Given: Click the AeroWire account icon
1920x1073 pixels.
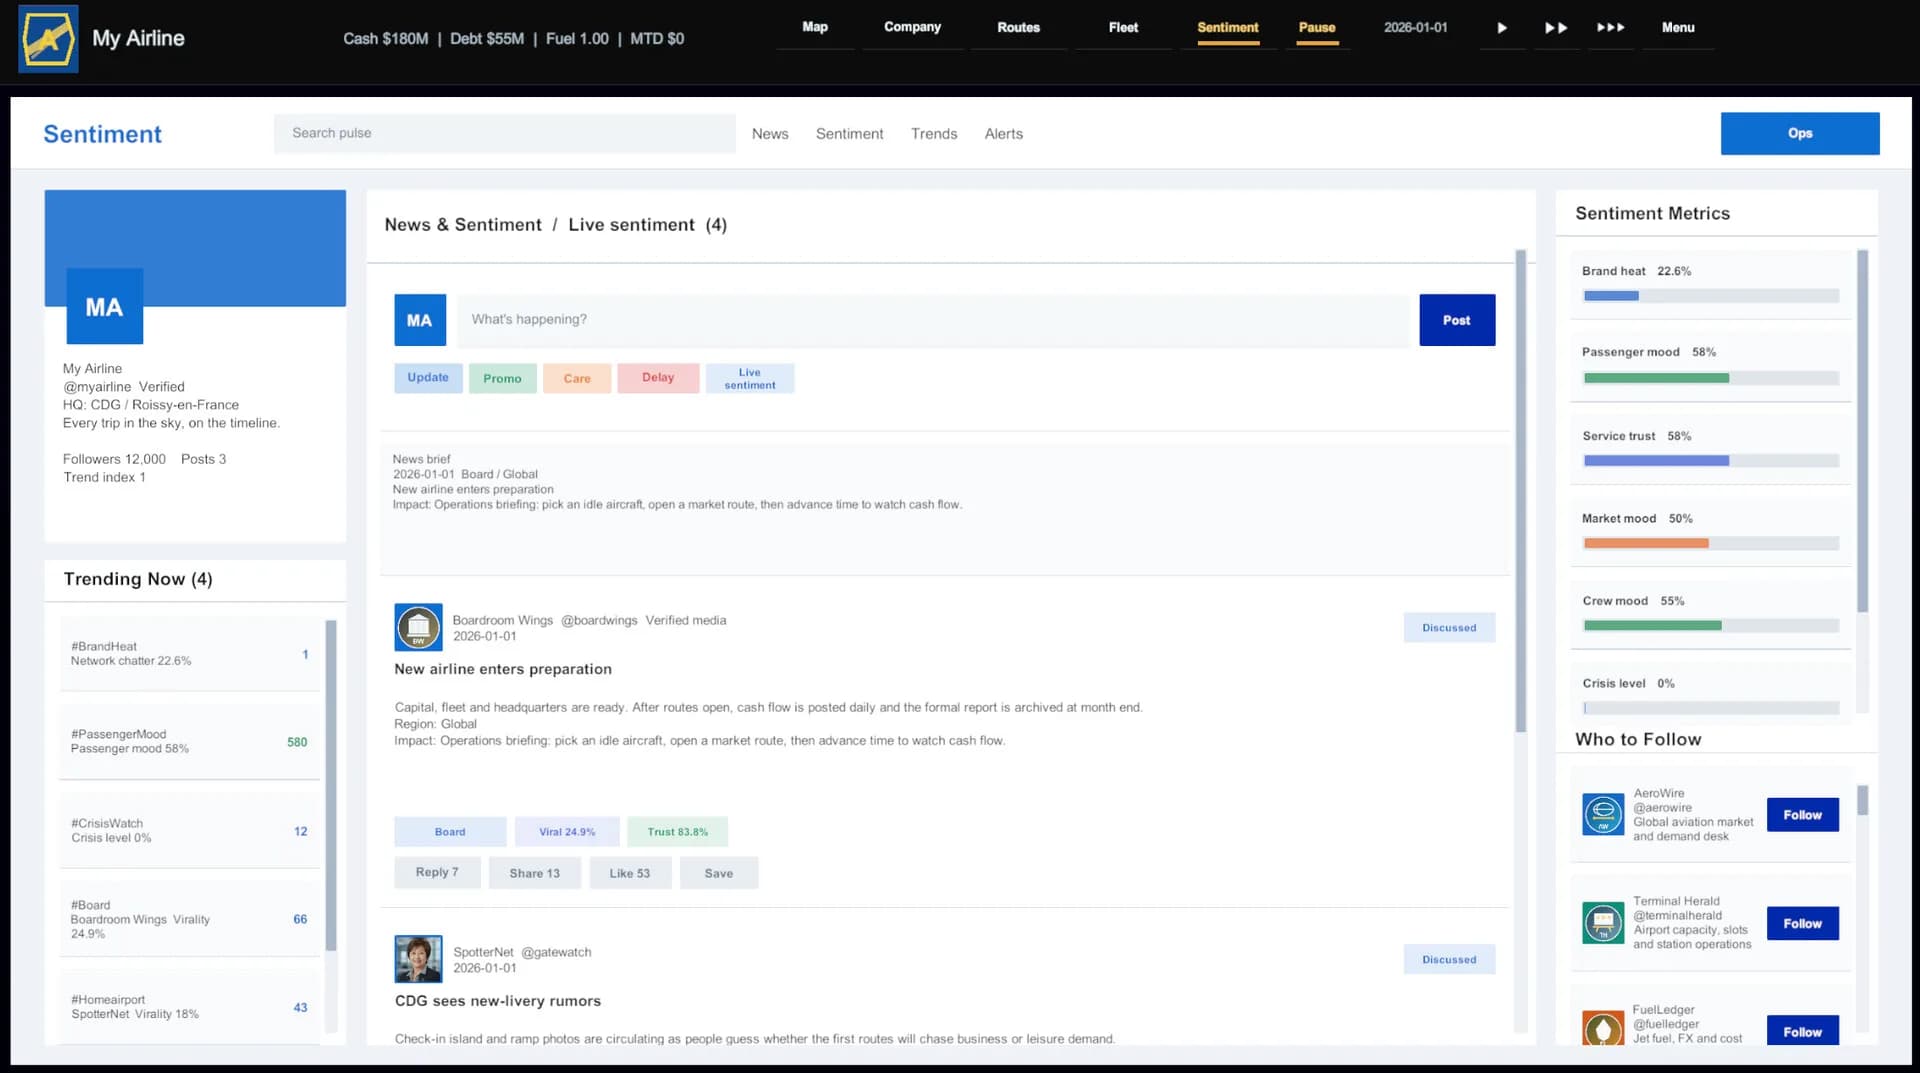Looking at the screenshot, I should [1603, 814].
